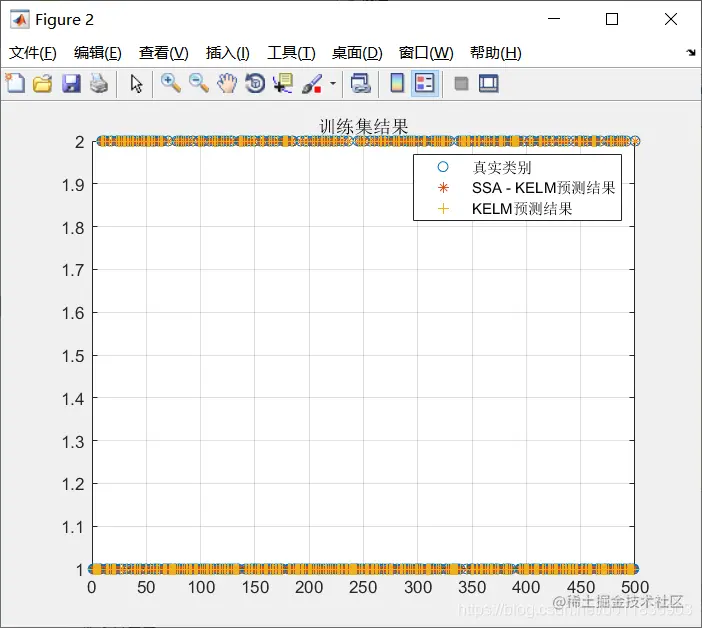Close the Figure 2 window
This screenshot has width=702, height=628.
tap(671, 19)
